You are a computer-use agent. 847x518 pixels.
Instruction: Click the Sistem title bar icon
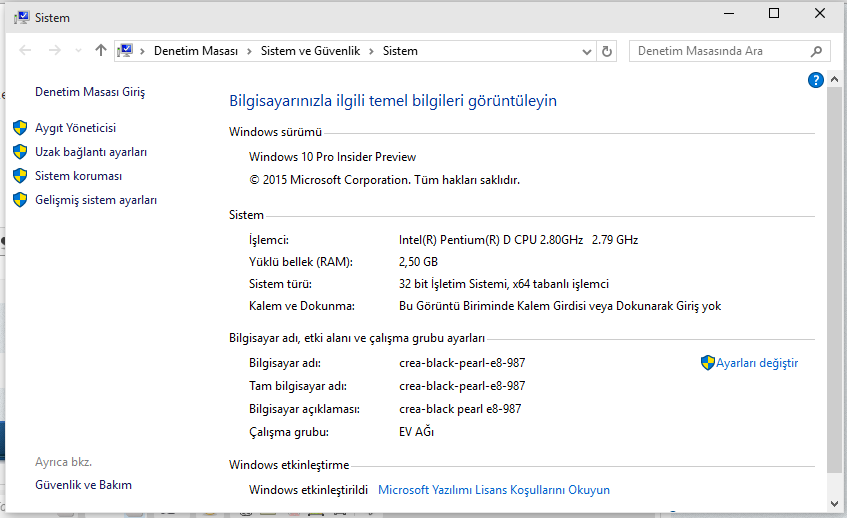coord(22,18)
